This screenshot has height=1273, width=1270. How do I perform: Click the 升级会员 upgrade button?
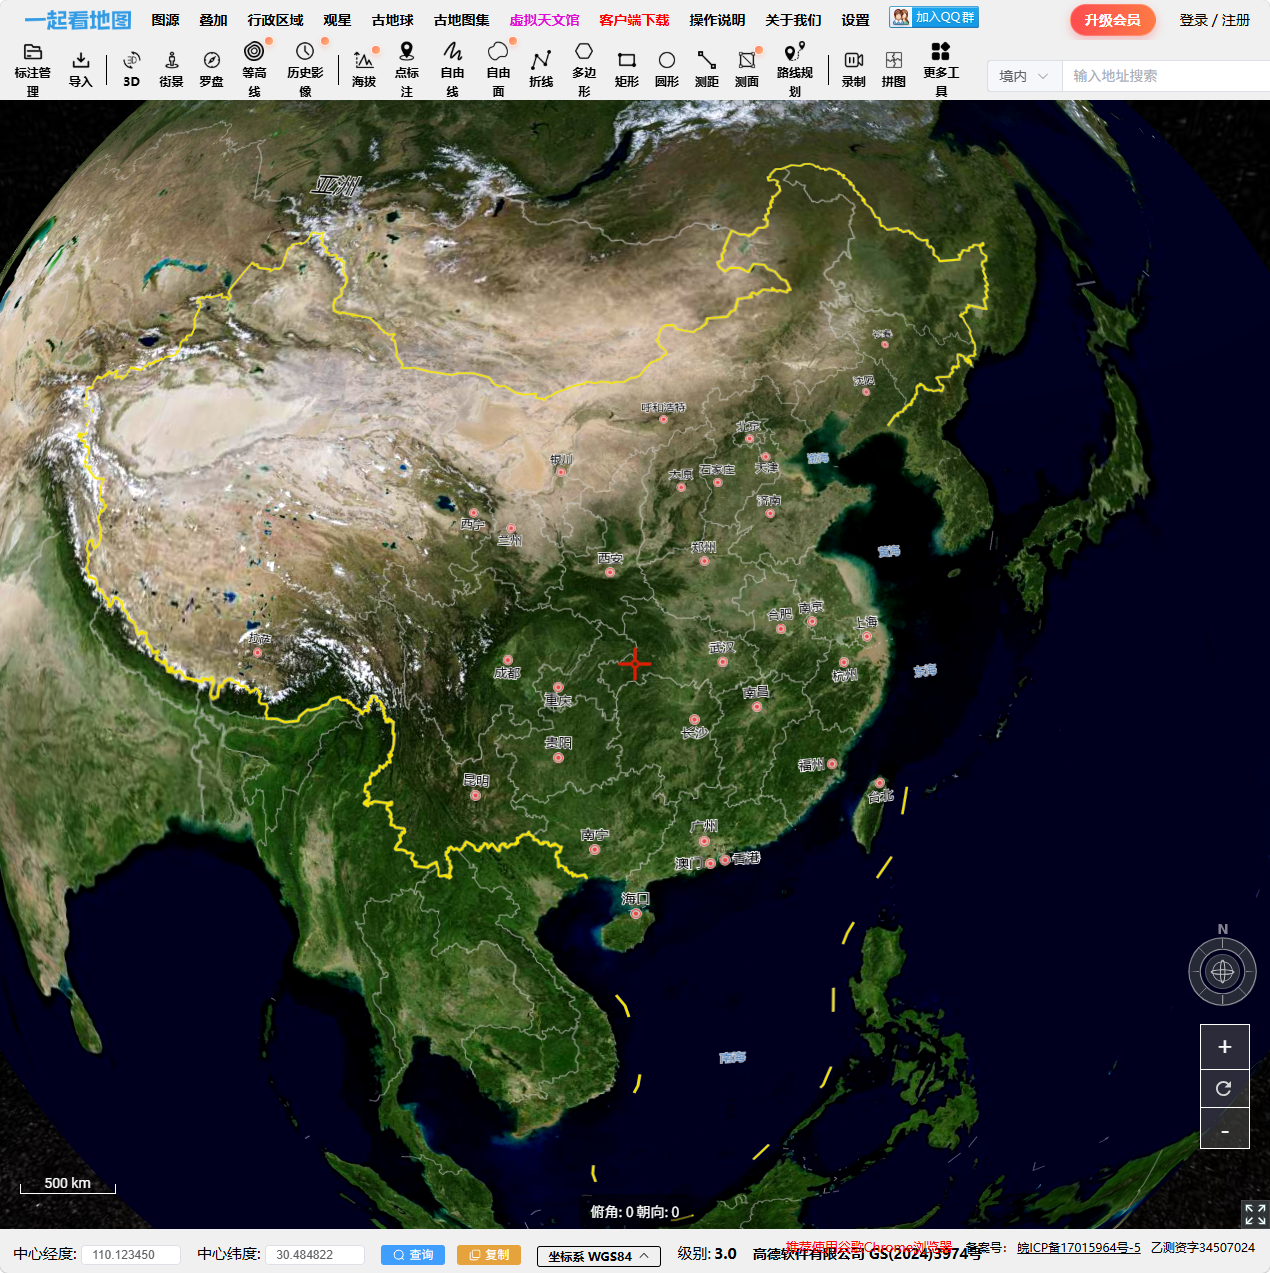click(x=1112, y=20)
